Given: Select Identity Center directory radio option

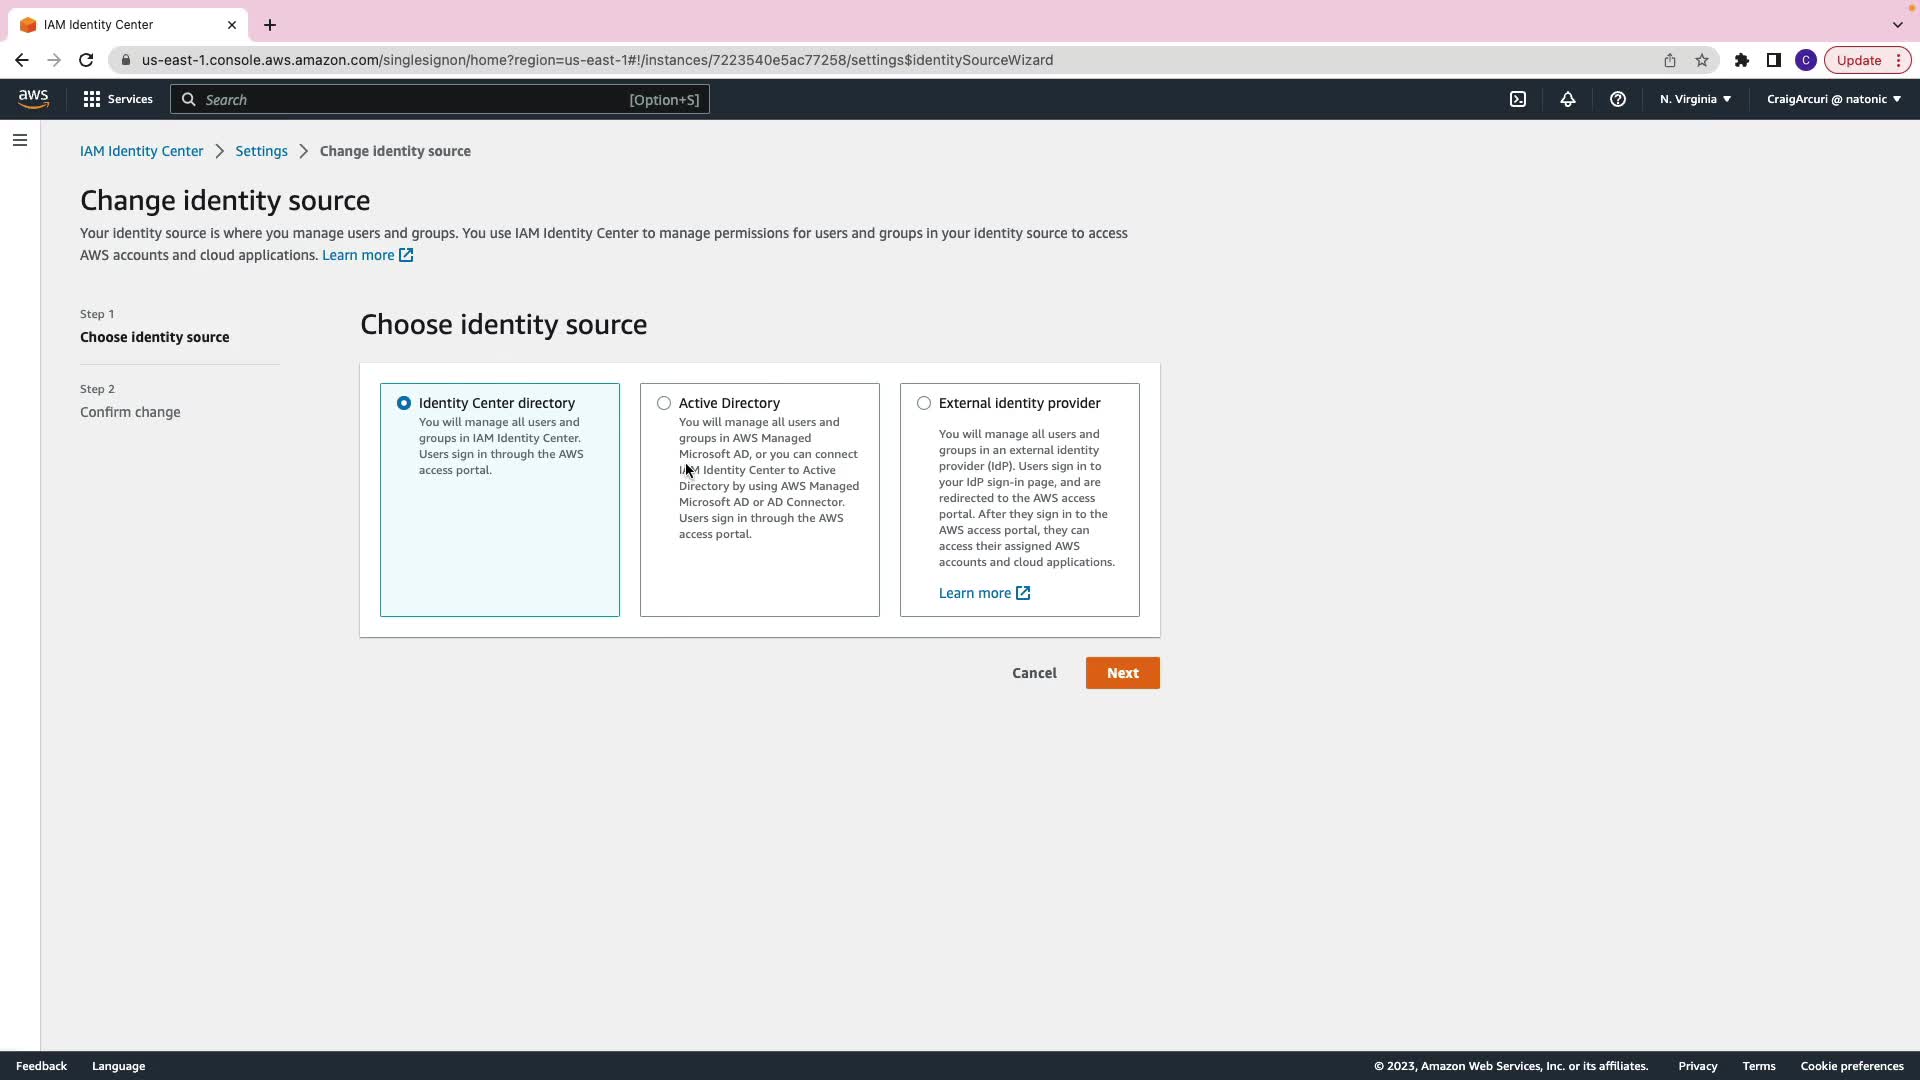Looking at the screenshot, I should click(404, 403).
